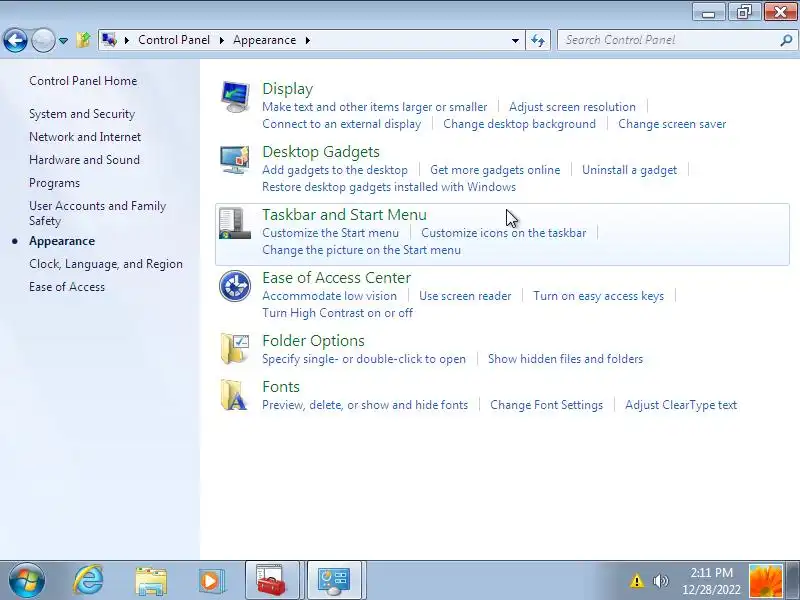The height and width of the screenshot is (600, 800).
Task: Click Customize icons on the taskbar
Action: tap(504, 233)
